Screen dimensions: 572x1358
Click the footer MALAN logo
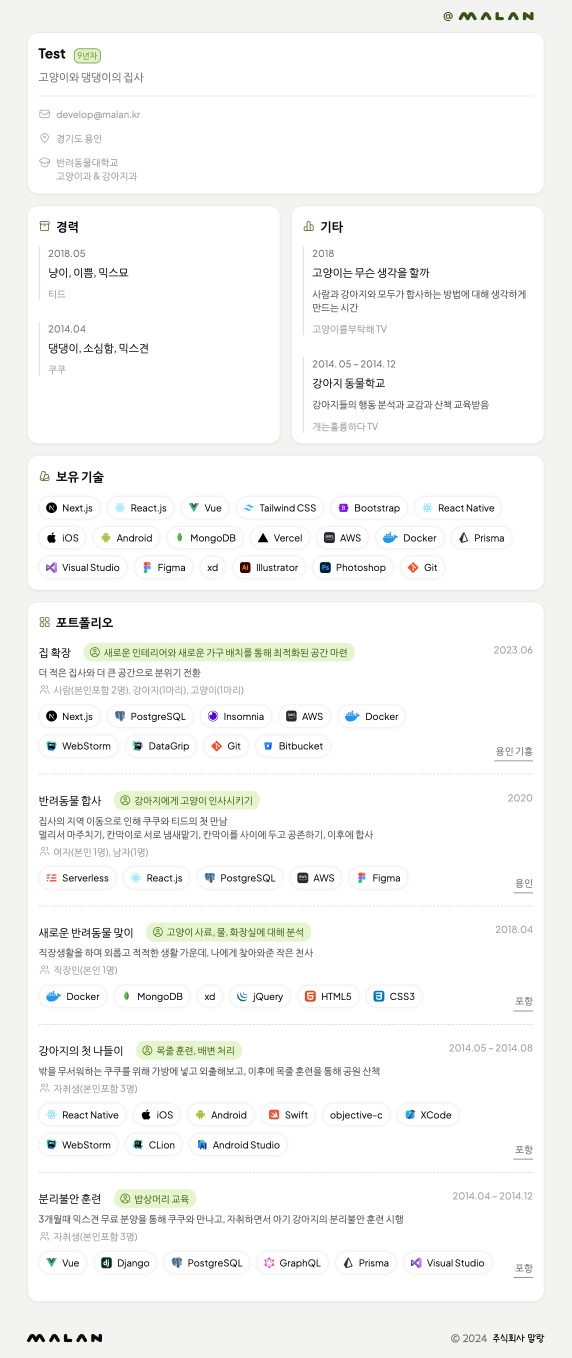click(64, 1338)
